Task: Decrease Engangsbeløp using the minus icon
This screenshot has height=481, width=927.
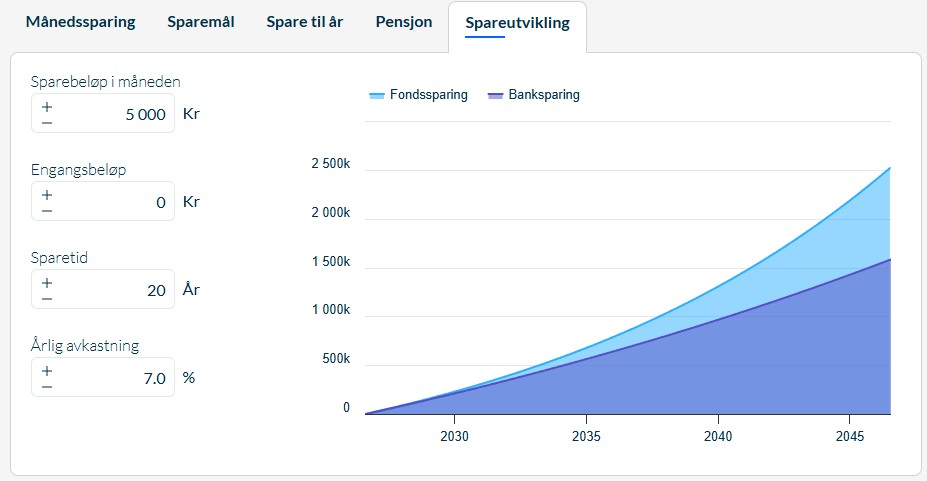Action: 47,211
